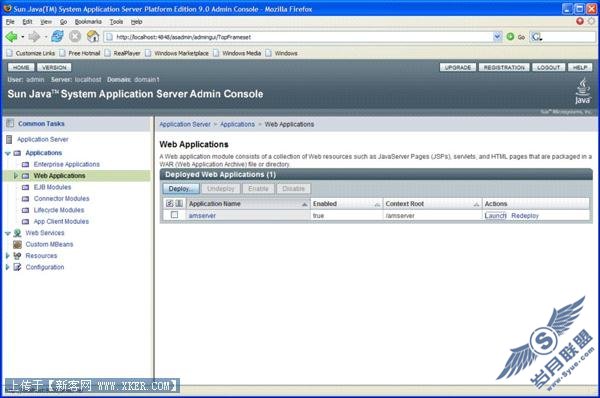The height and width of the screenshot is (398, 600).
Task: Click the Custom MBeans icon
Action: pos(17,245)
